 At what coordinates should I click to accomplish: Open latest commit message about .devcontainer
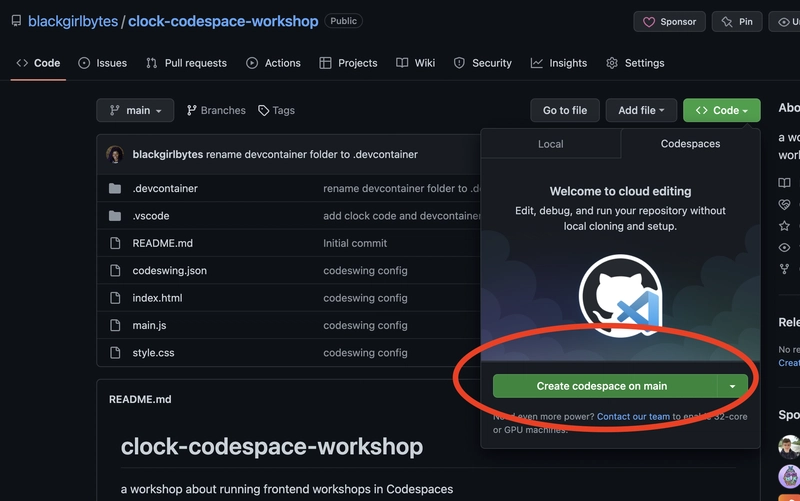tap(312, 154)
